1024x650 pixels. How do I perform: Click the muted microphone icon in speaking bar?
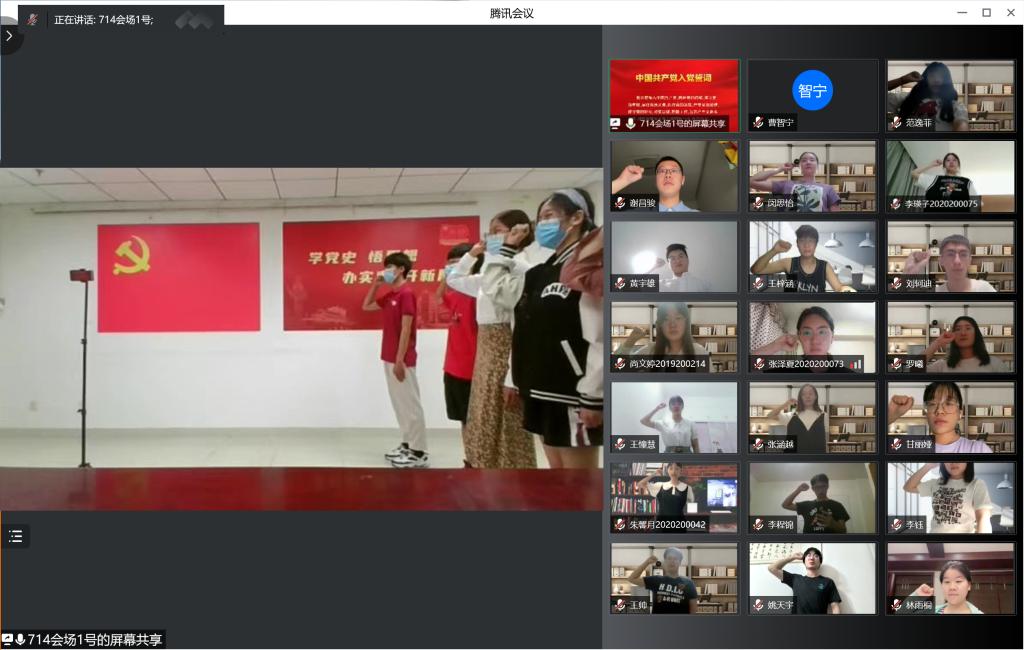pyautogui.click(x=32, y=19)
